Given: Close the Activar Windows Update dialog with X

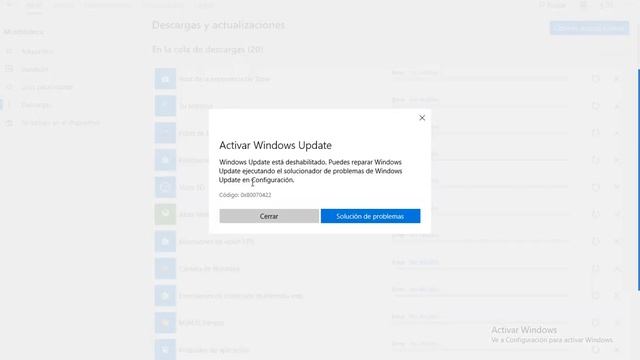Looking at the screenshot, I should [422, 118].
